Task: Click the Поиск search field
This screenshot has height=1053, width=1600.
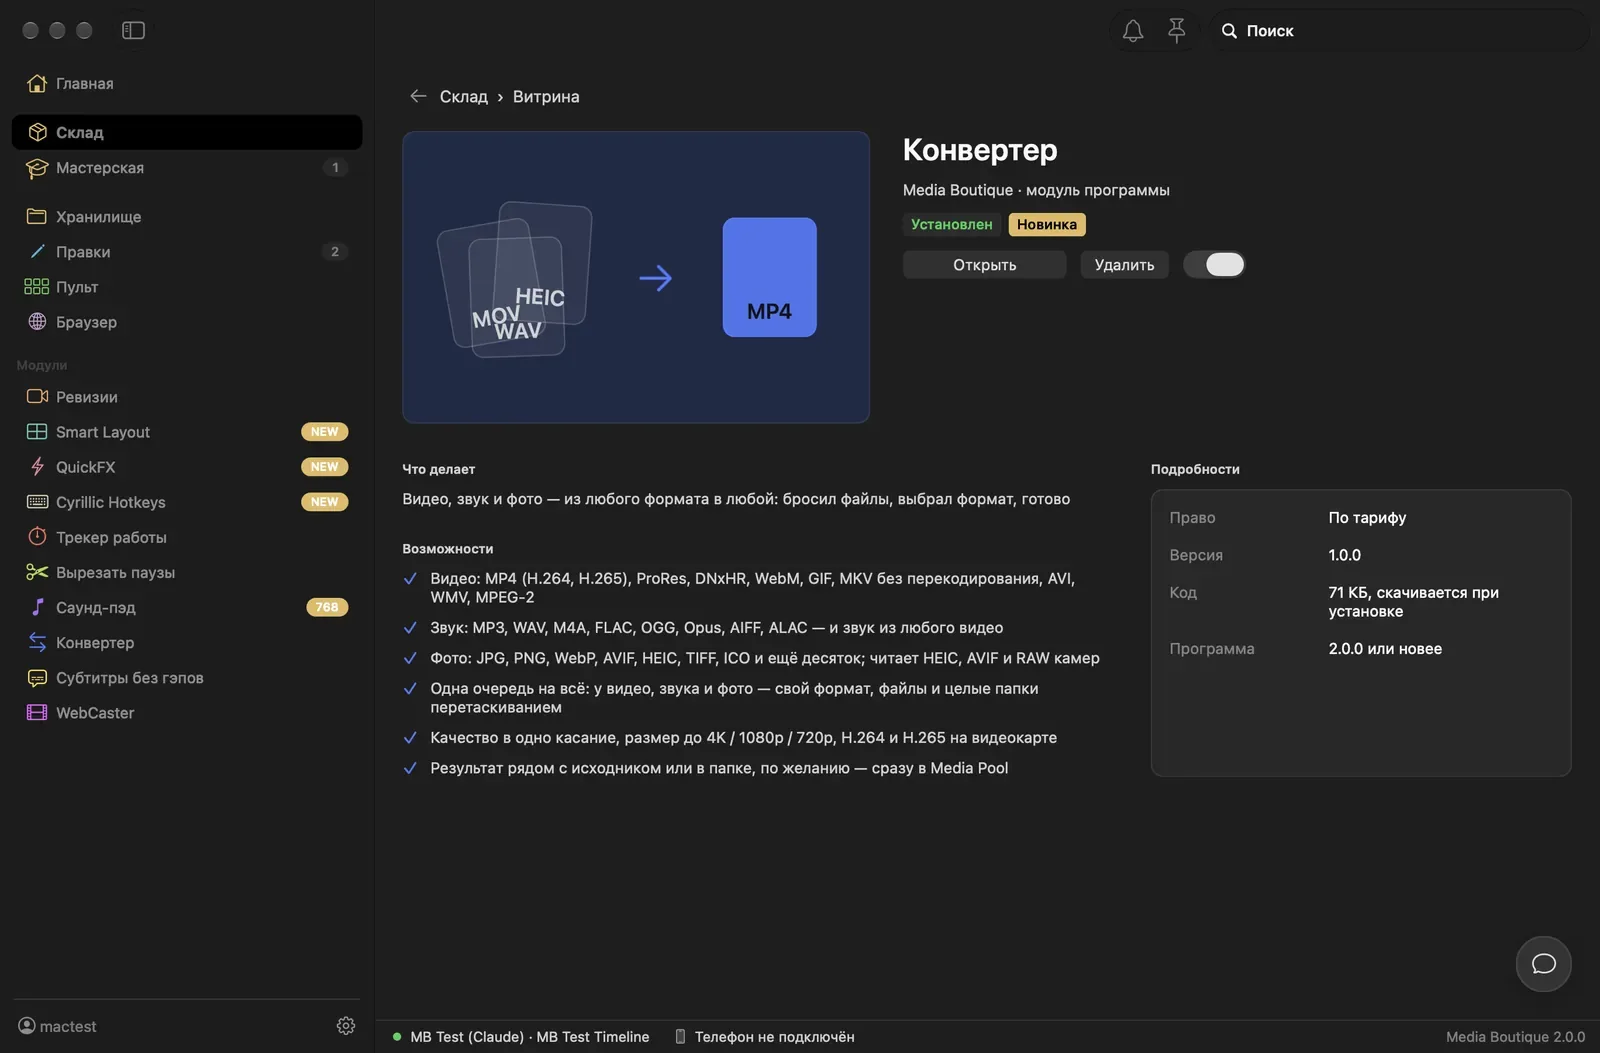Action: click(x=1398, y=31)
